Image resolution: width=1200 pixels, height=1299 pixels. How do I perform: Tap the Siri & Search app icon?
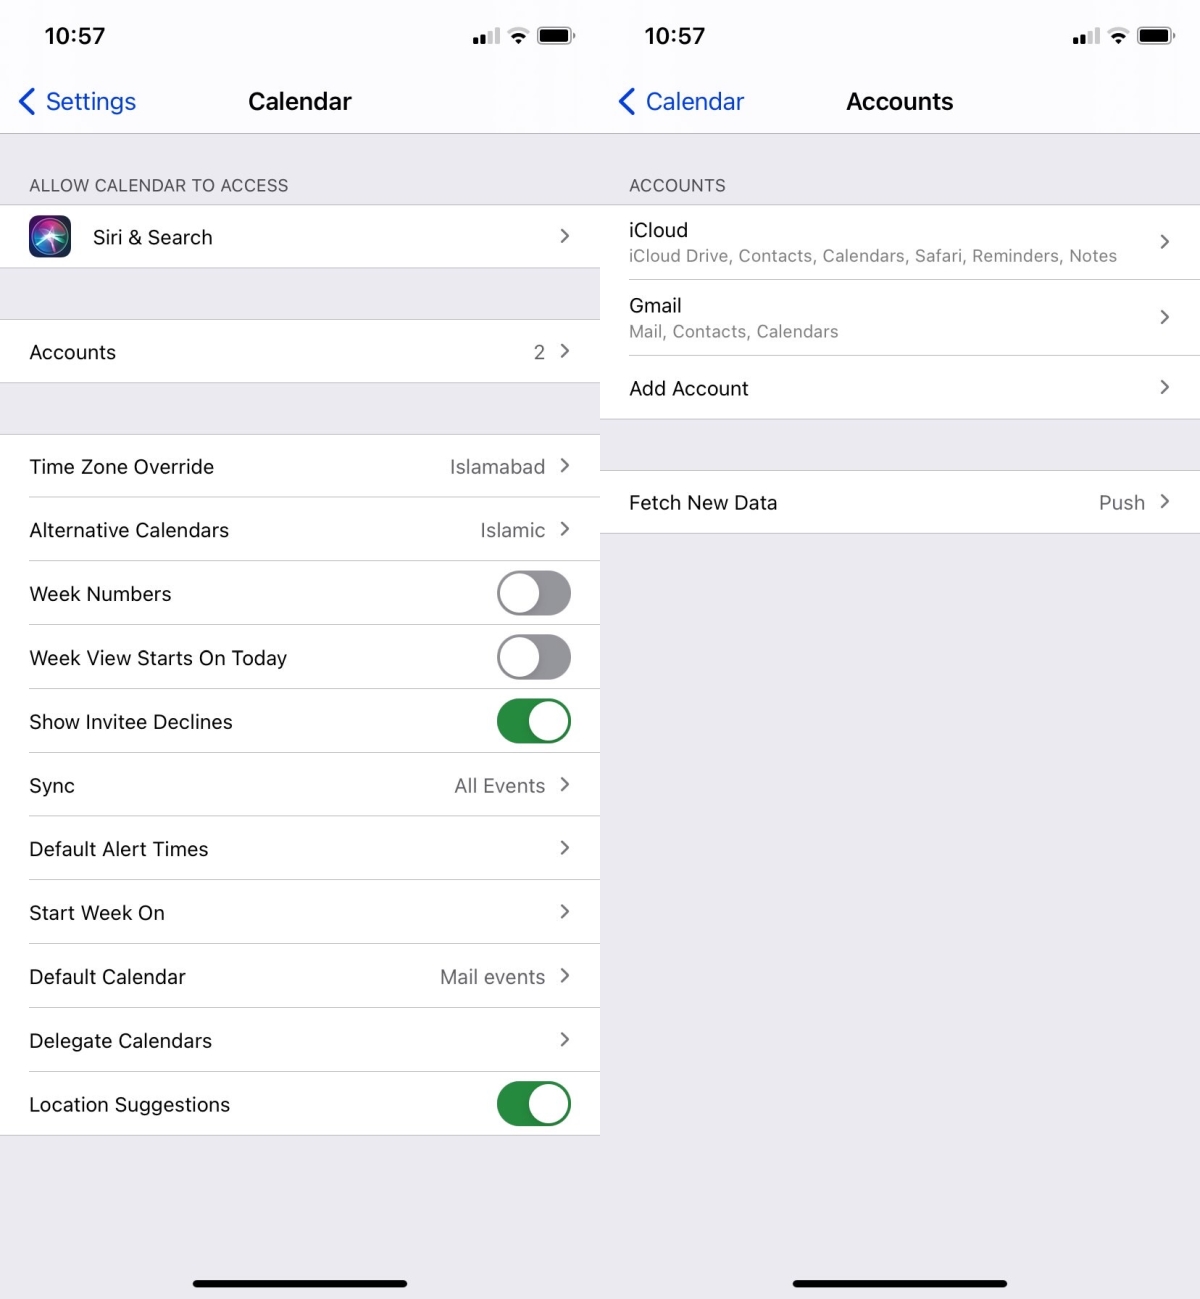(x=50, y=237)
